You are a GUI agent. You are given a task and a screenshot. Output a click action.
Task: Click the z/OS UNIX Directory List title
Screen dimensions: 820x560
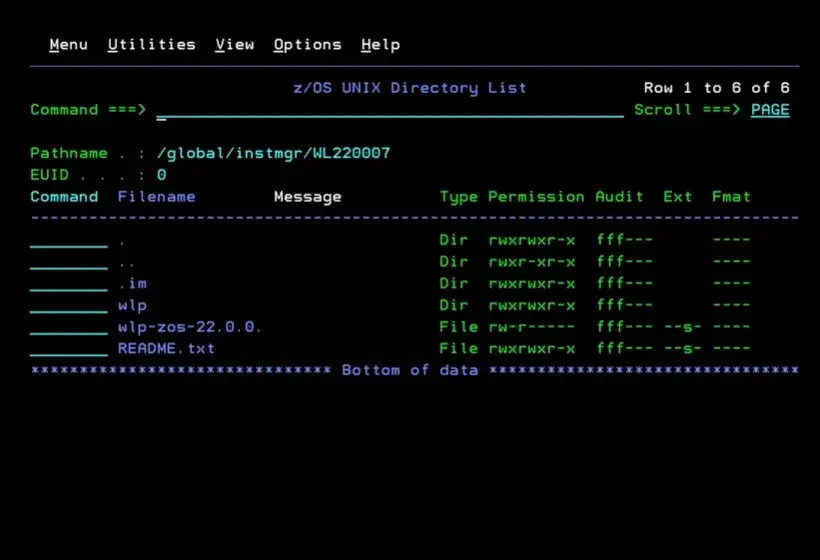(410, 88)
